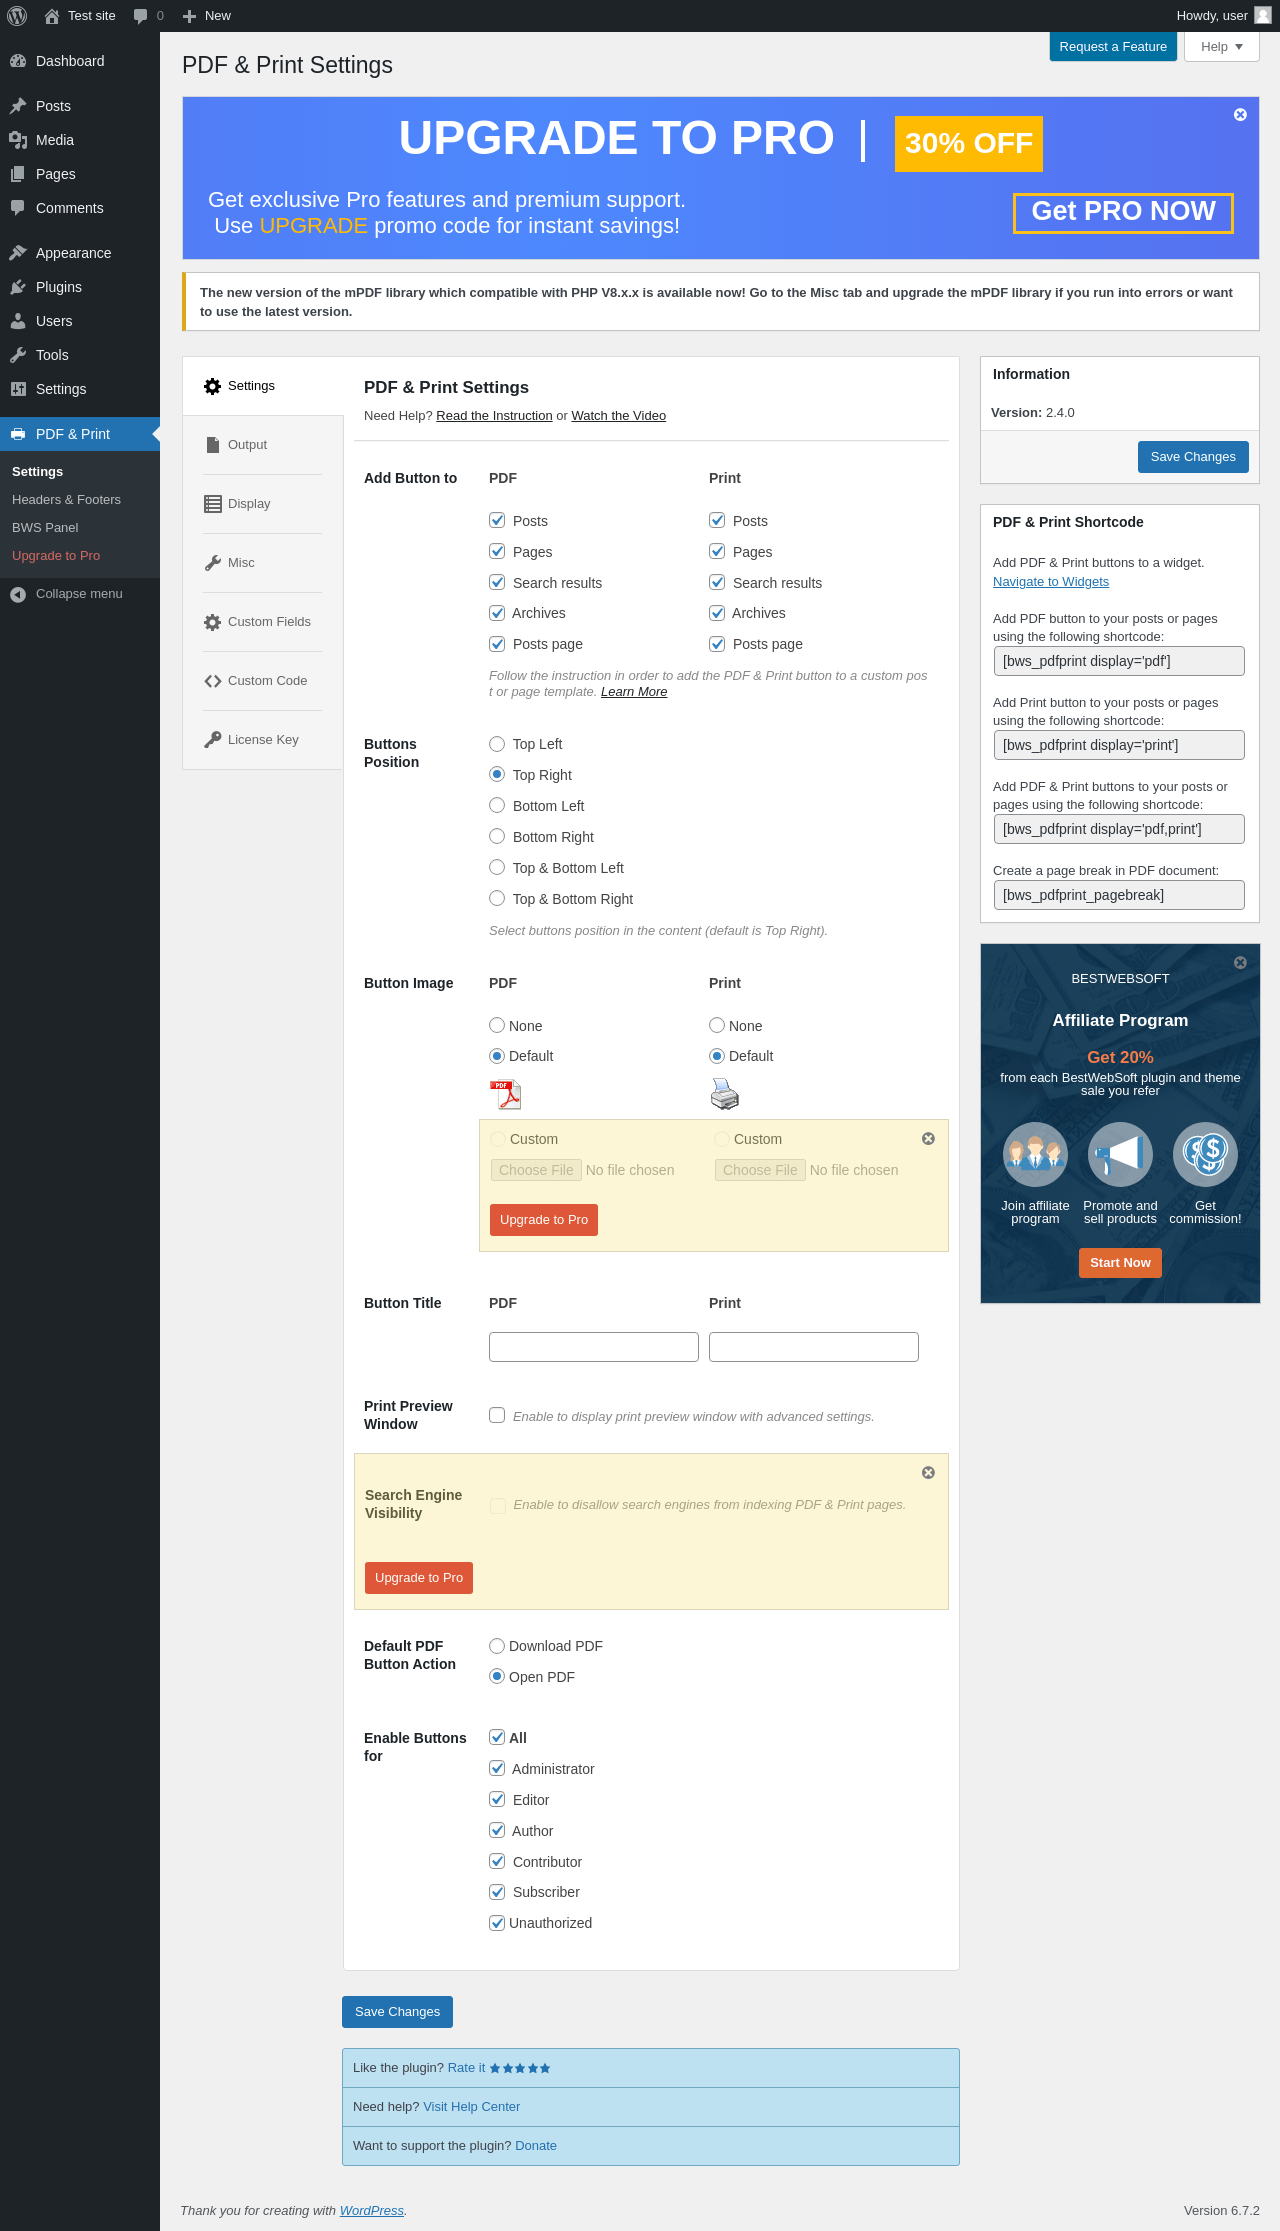
Task: Click the plus icon next to New
Action: click(x=189, y=16)
